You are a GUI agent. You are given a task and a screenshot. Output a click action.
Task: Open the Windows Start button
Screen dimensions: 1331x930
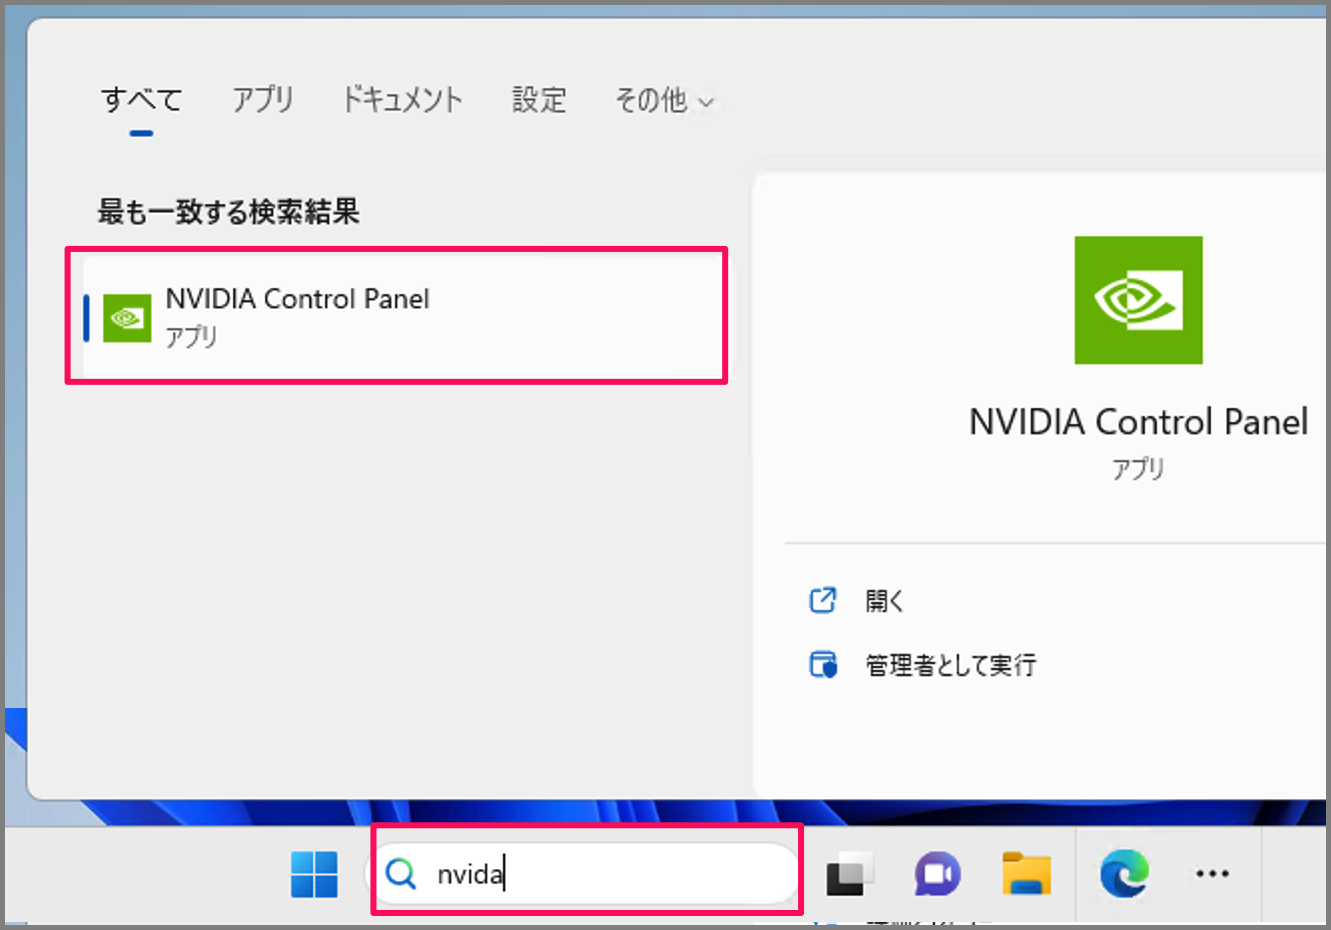314,874
